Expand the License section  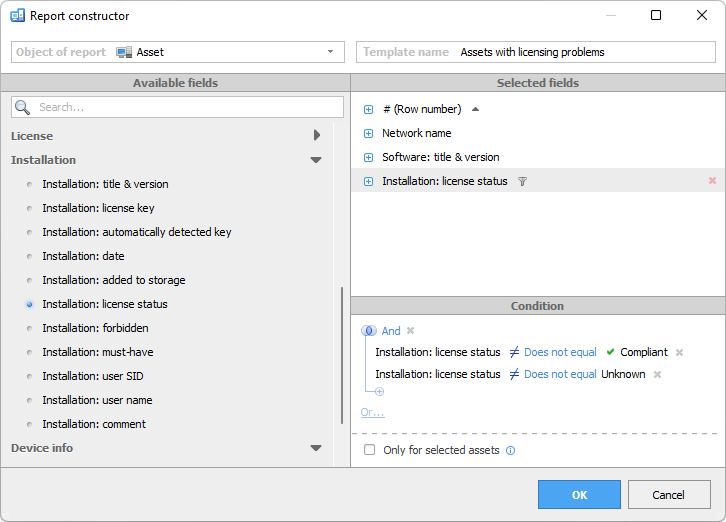click(x=316, y=135)
